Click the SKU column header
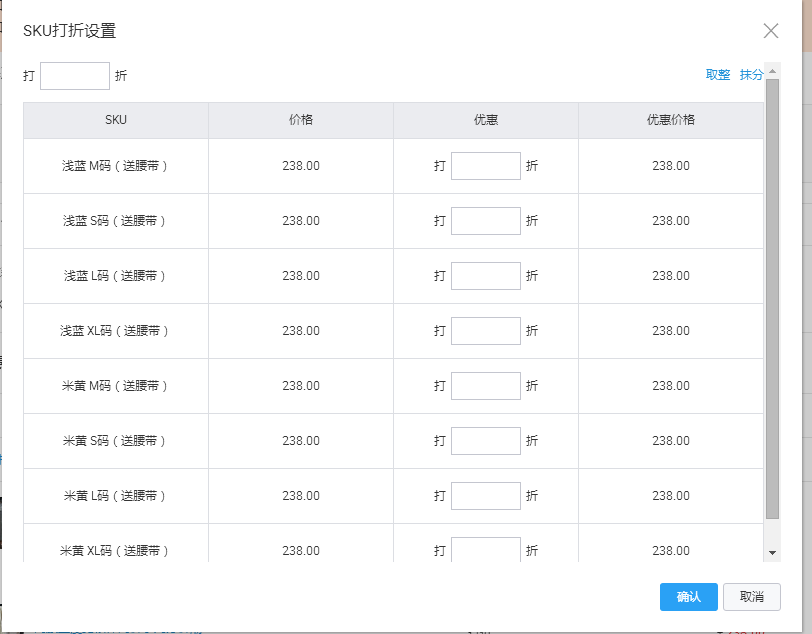This screenshot has height=634, width=812. [116, 120]
